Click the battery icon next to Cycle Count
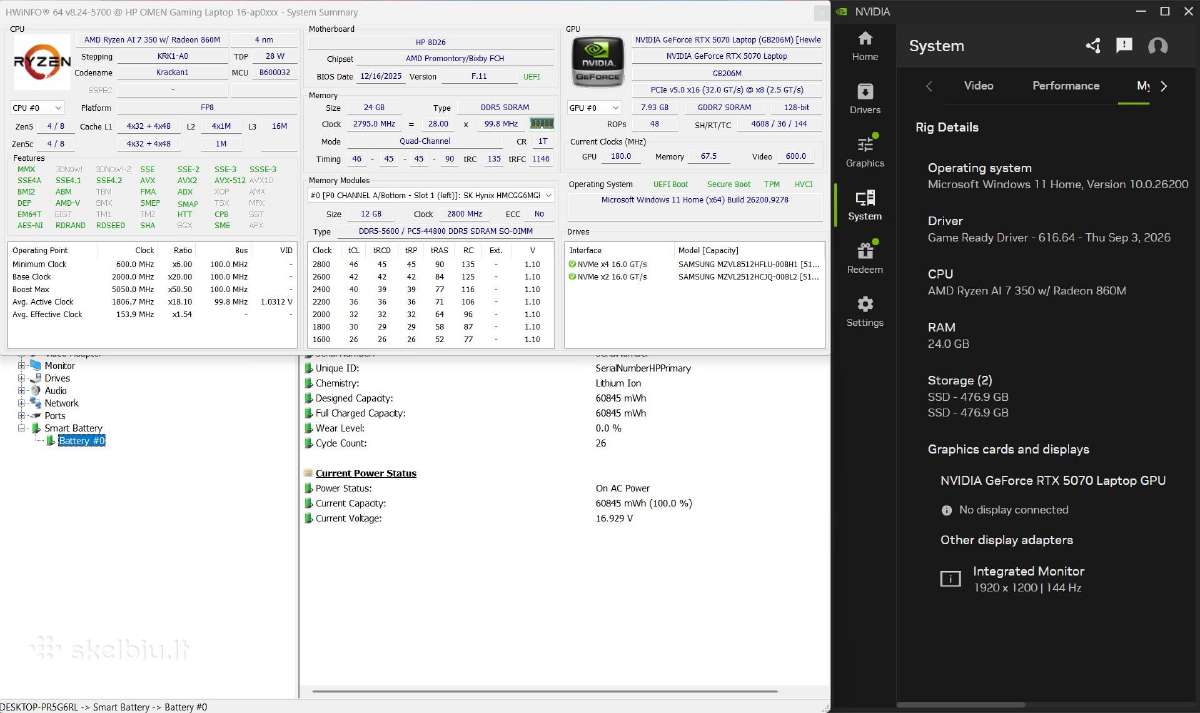Screen dimensions: 1200x713 pyautogui.click(x=308, y=443)
